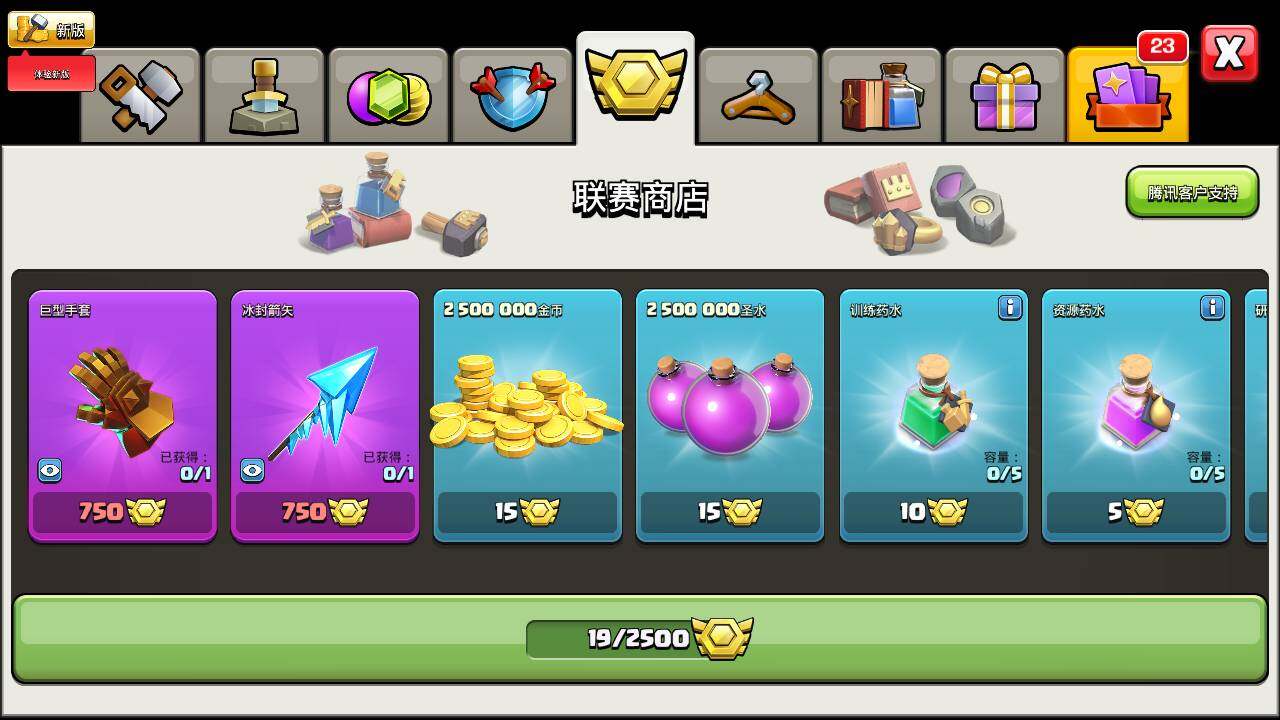This screenshot has height=720, width=1280.
Task: Switch to the books and potions tab
Action: point(882,96)
